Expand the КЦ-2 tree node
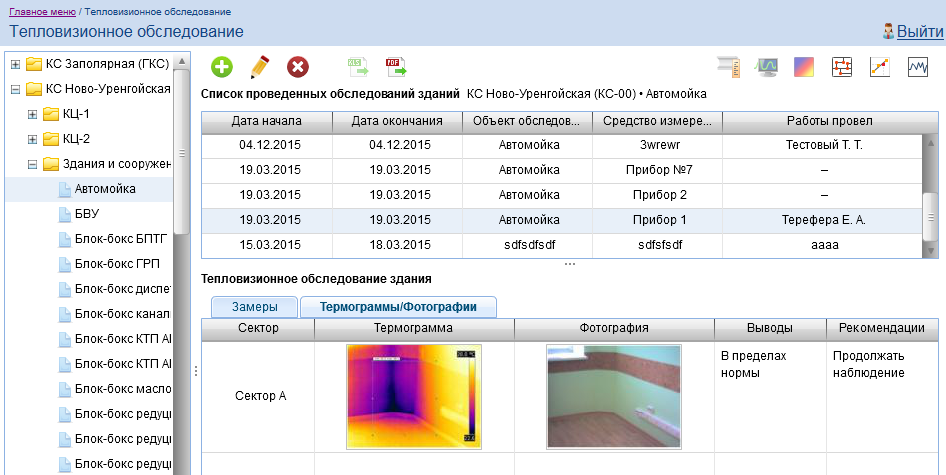Viewport: 946px width, 475px height. coord(33,139)
